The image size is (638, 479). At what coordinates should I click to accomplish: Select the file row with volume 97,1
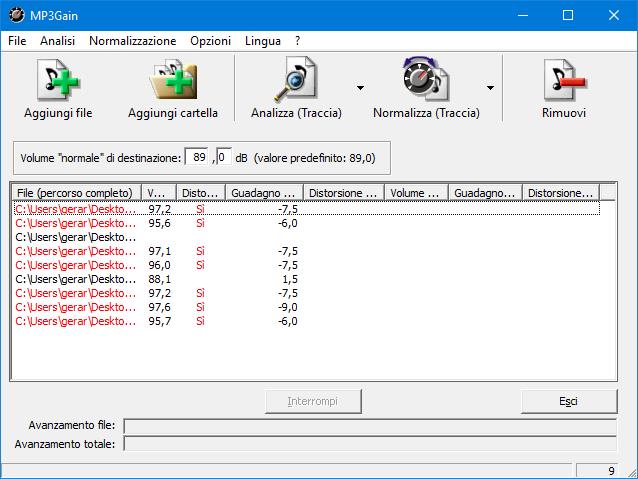(x=307, y=251)
